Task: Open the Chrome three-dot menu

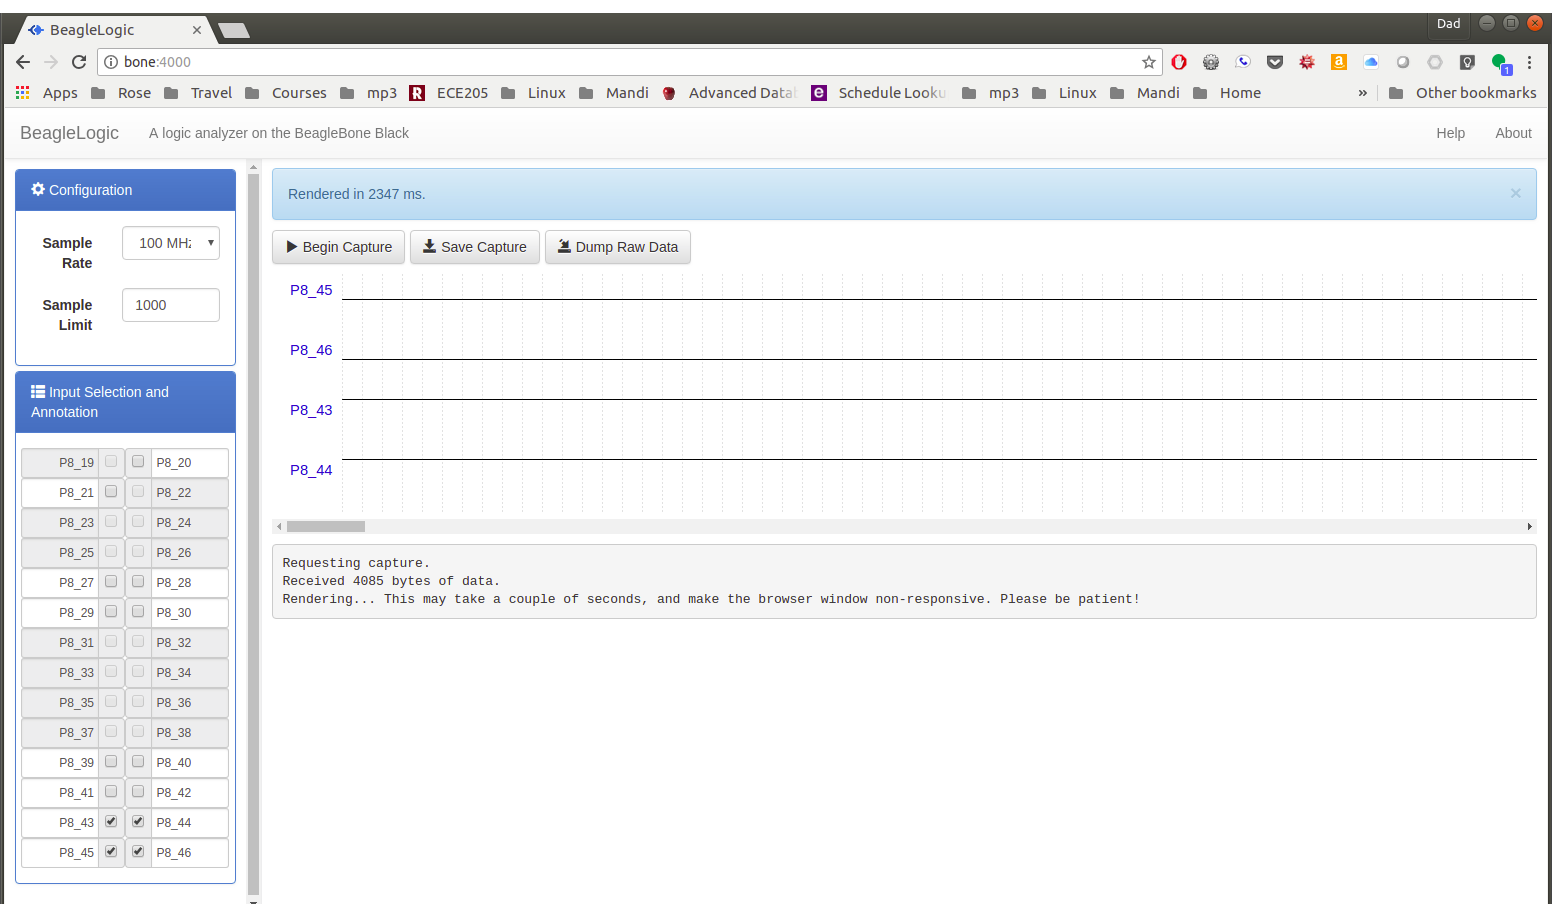Action: pos(1529,62)
